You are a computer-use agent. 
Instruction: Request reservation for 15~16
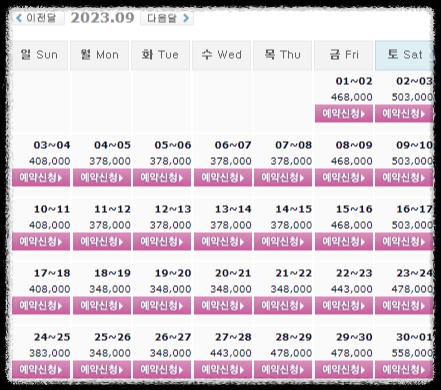click(x=344, y=242)
